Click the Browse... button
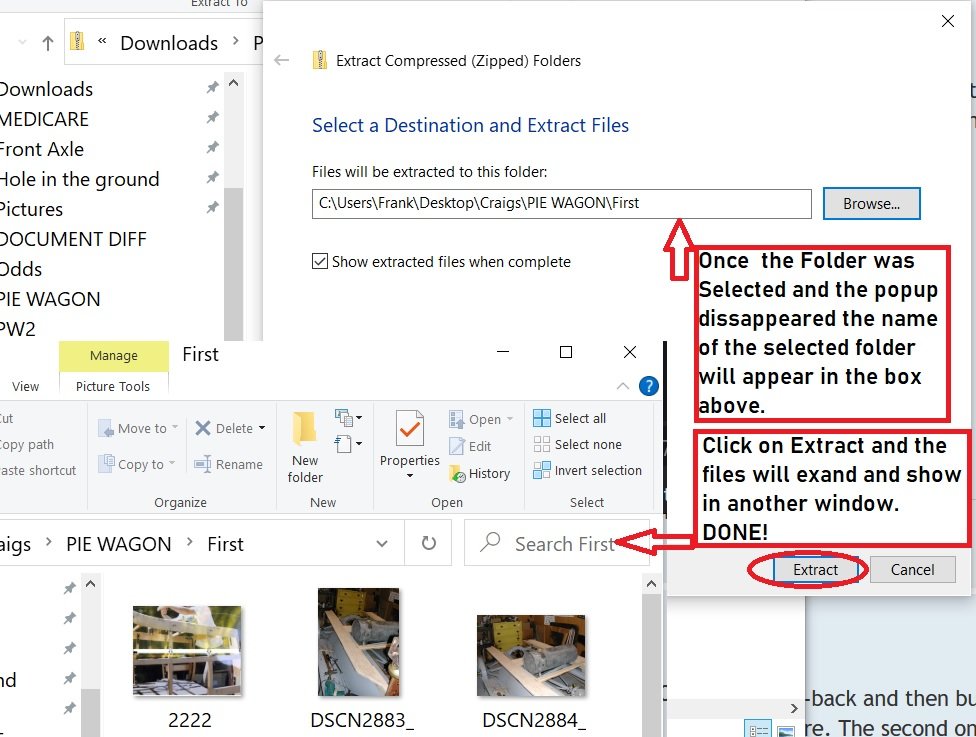This screenshot has width=976, height=737. 871,203
